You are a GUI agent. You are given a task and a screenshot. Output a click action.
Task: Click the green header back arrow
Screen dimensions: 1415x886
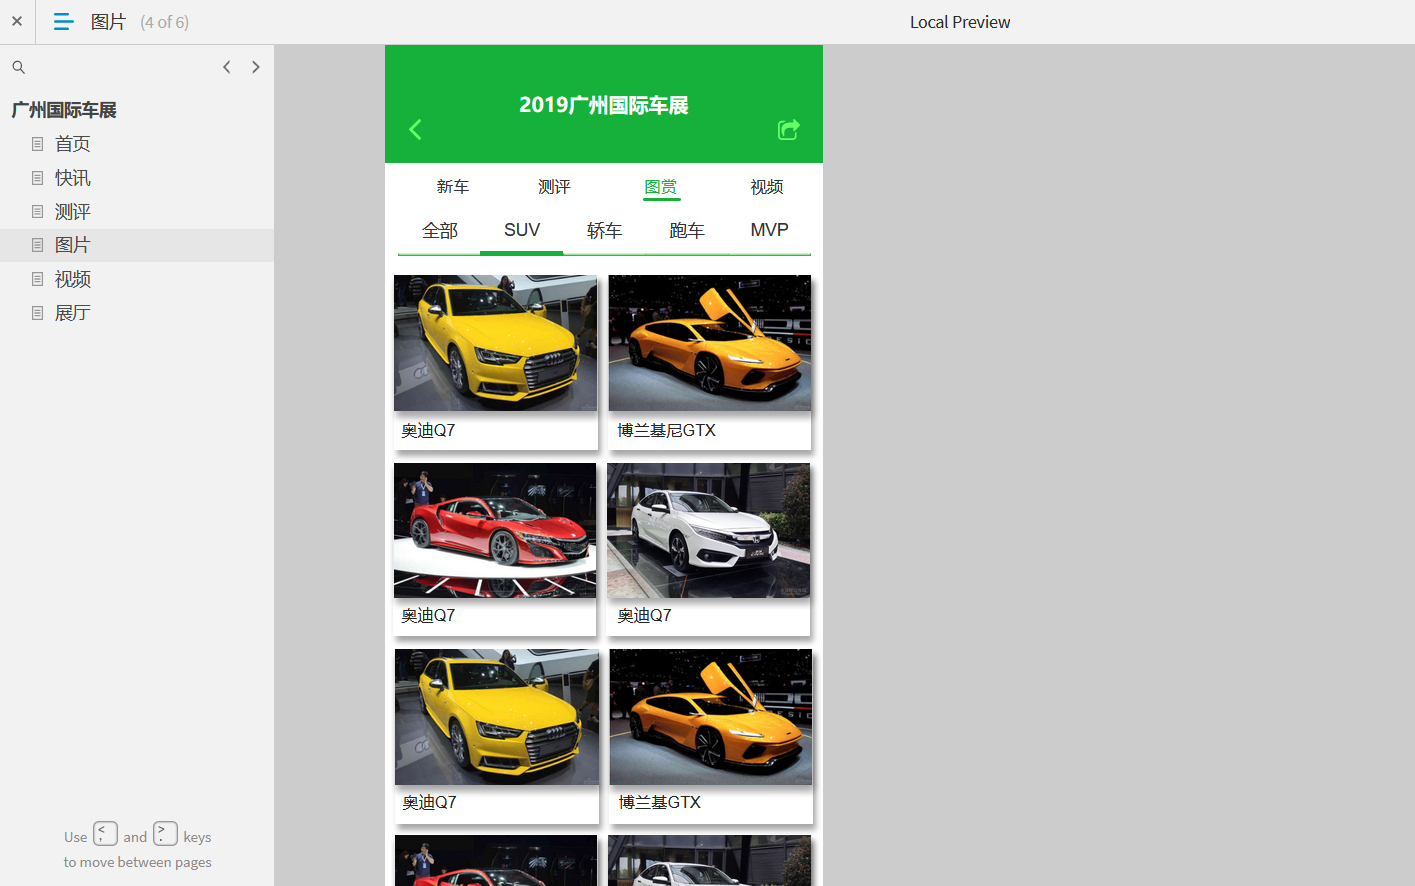coord(415,129)
